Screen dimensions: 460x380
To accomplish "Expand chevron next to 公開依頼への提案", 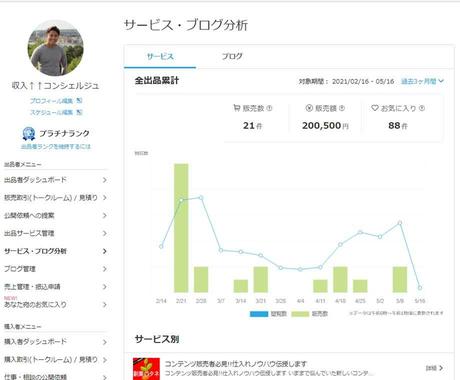I will point(105,216).
